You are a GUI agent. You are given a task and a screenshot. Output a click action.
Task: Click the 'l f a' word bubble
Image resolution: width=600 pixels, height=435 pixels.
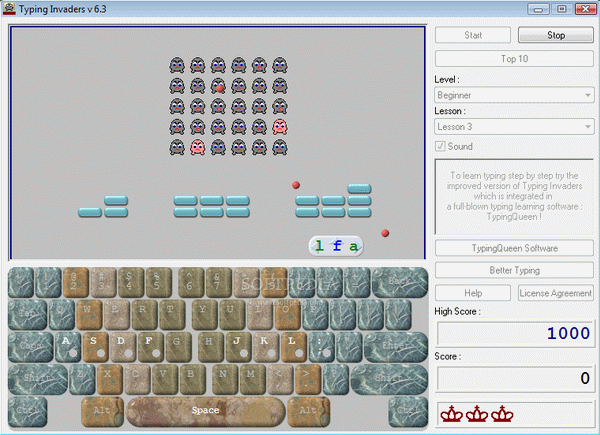pyautogui.click(x=336, y=246)
